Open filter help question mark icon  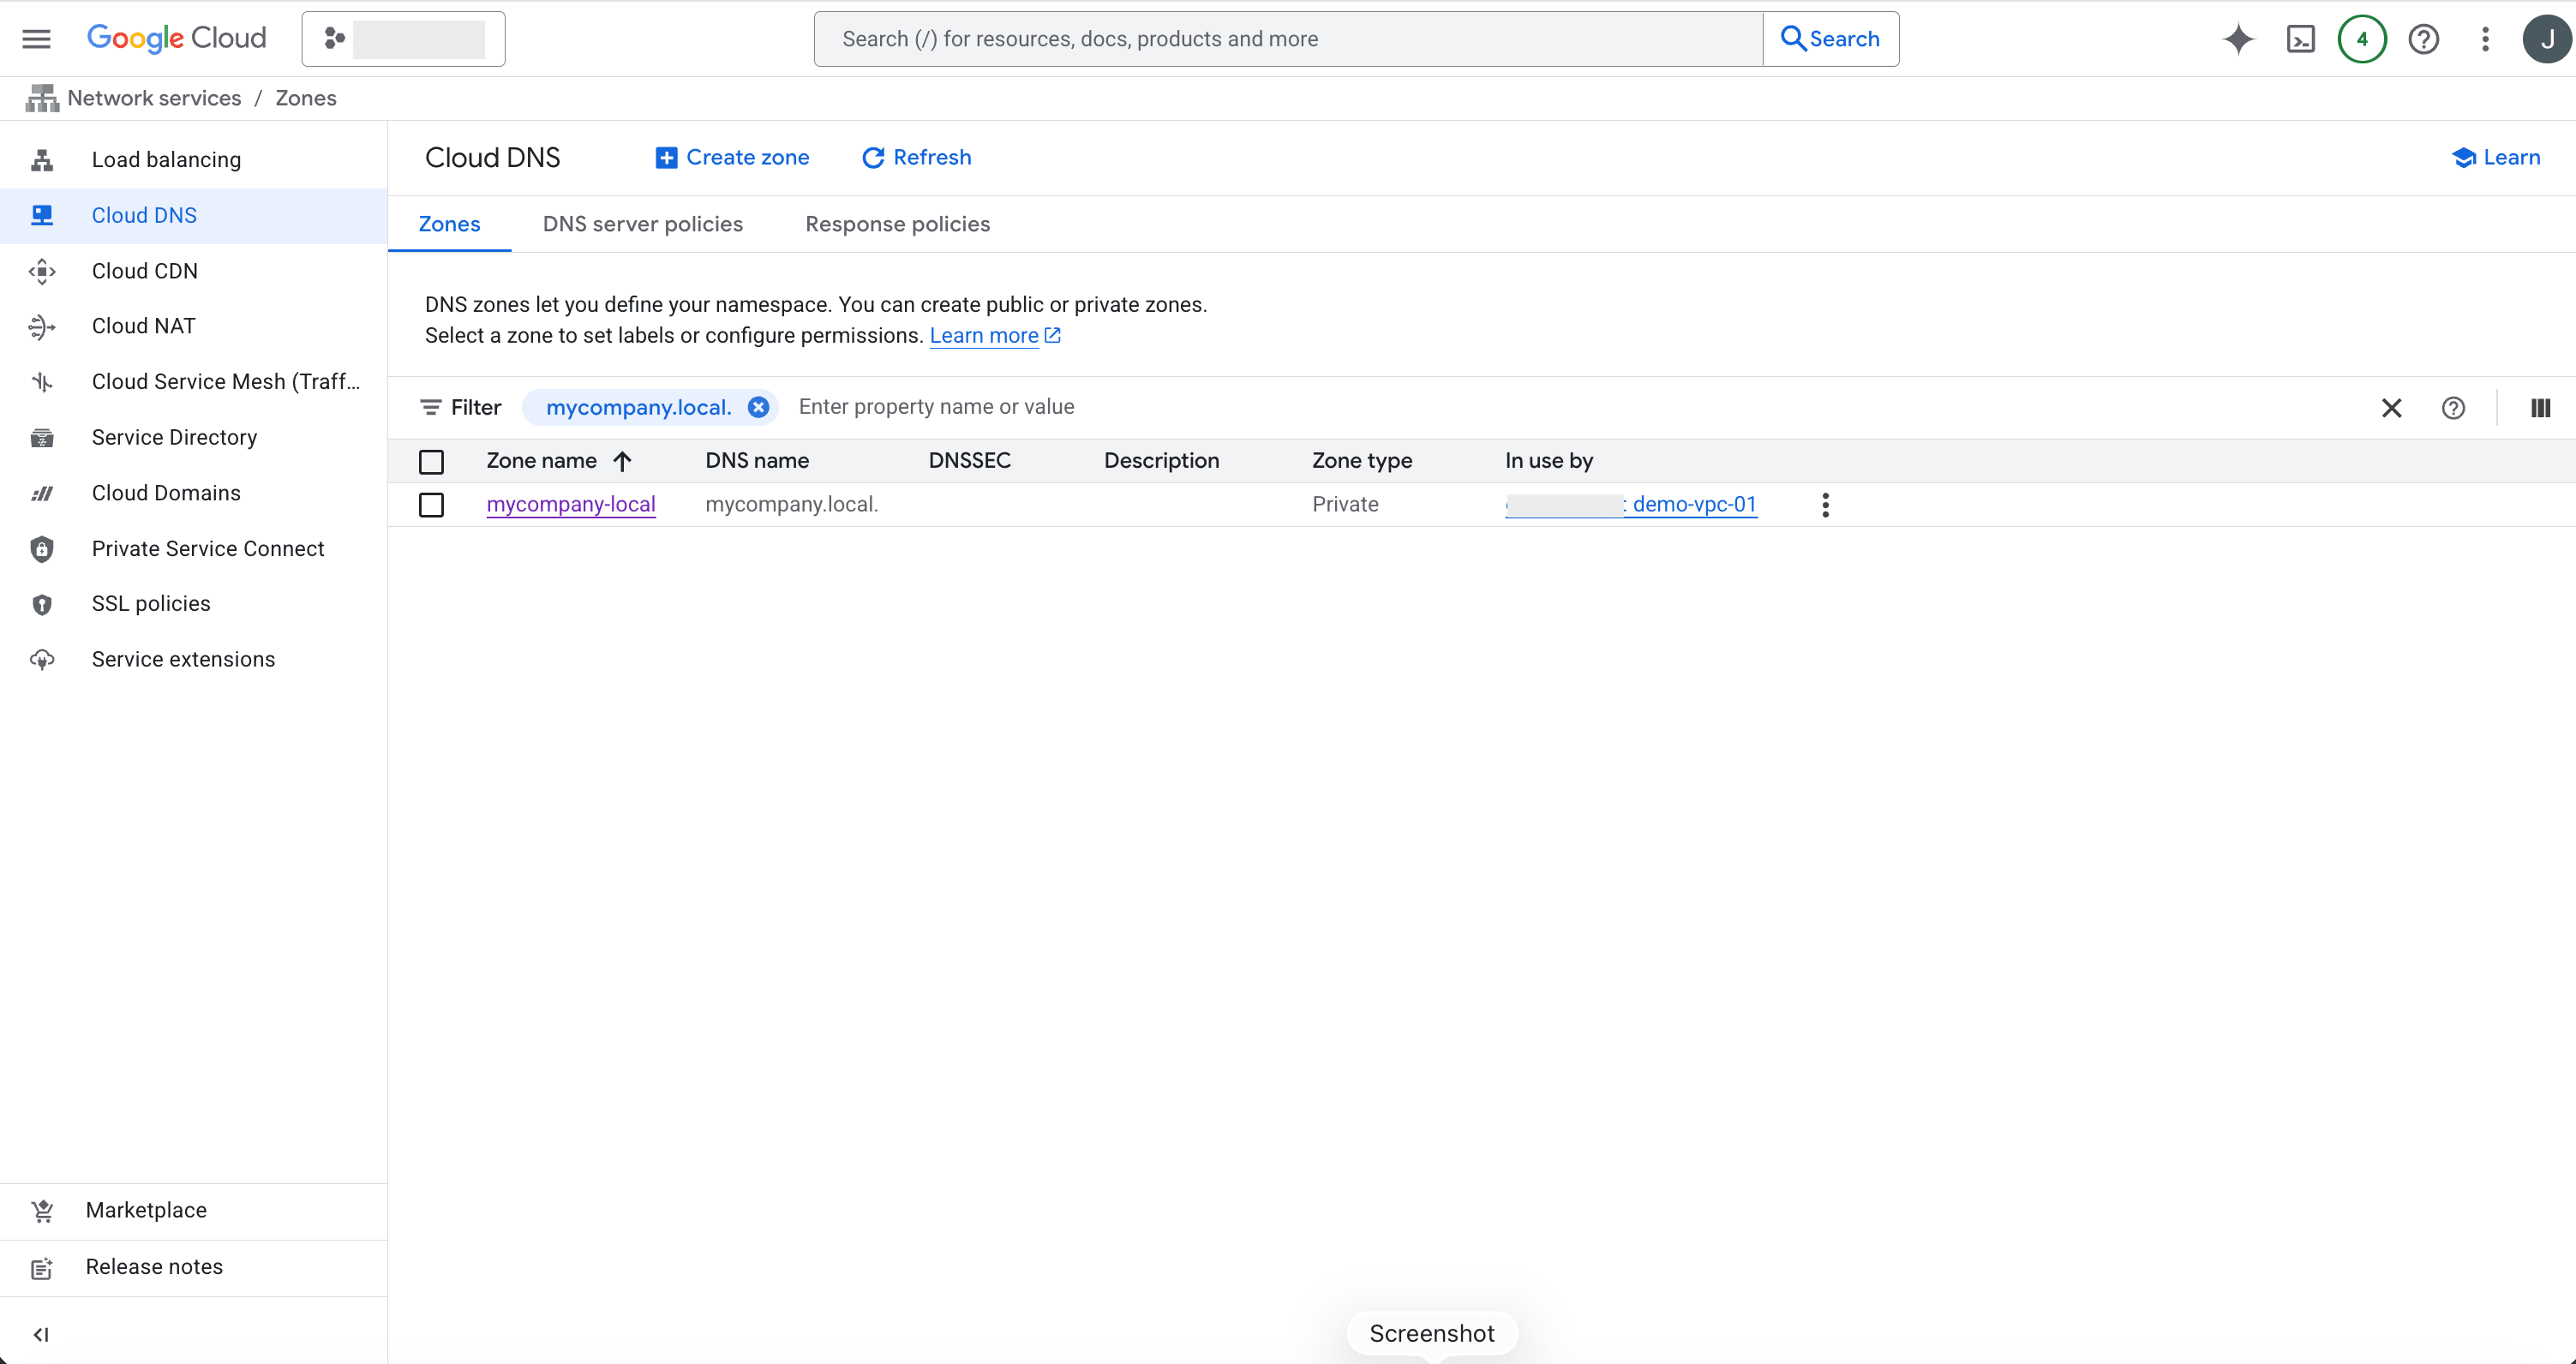point(2455,407)
